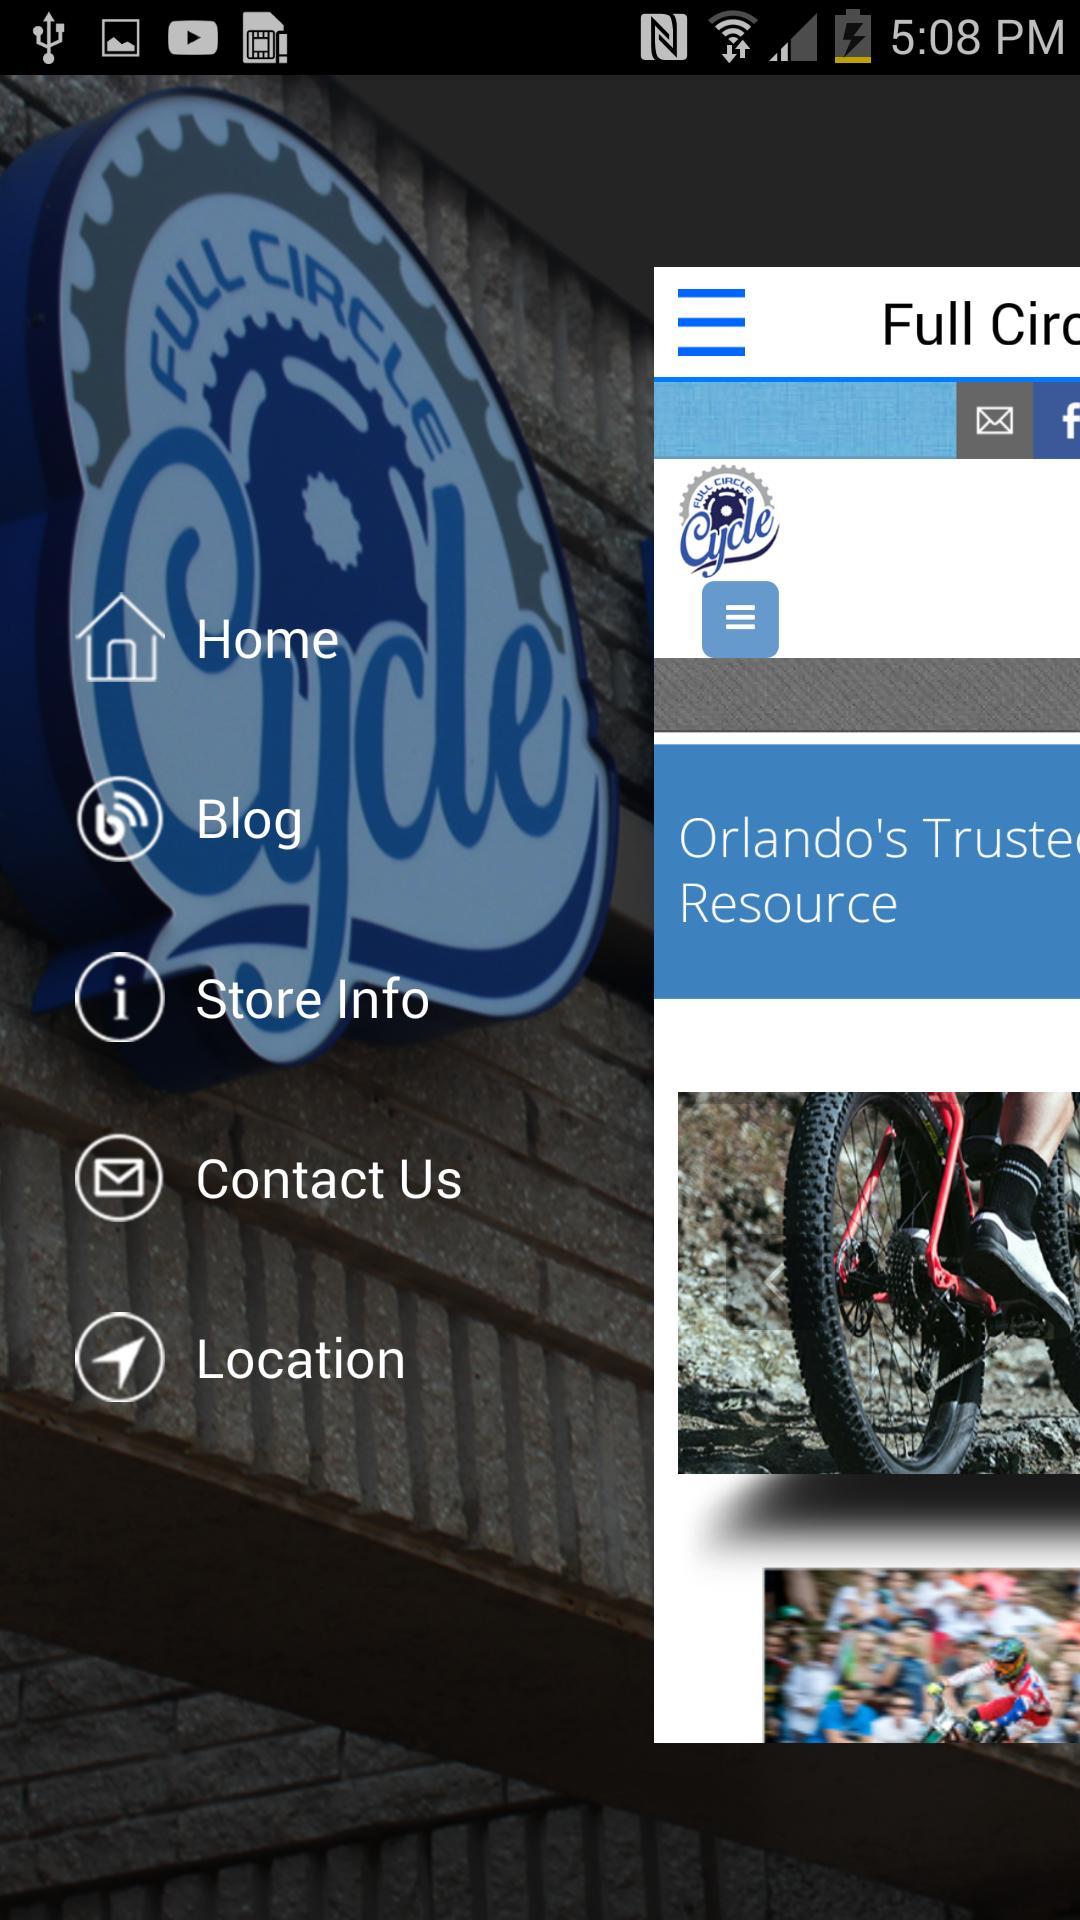Viewport: 1080px width, 1920px height.
Task: Expand the website navigation menu button
Action: pos(740,619)
